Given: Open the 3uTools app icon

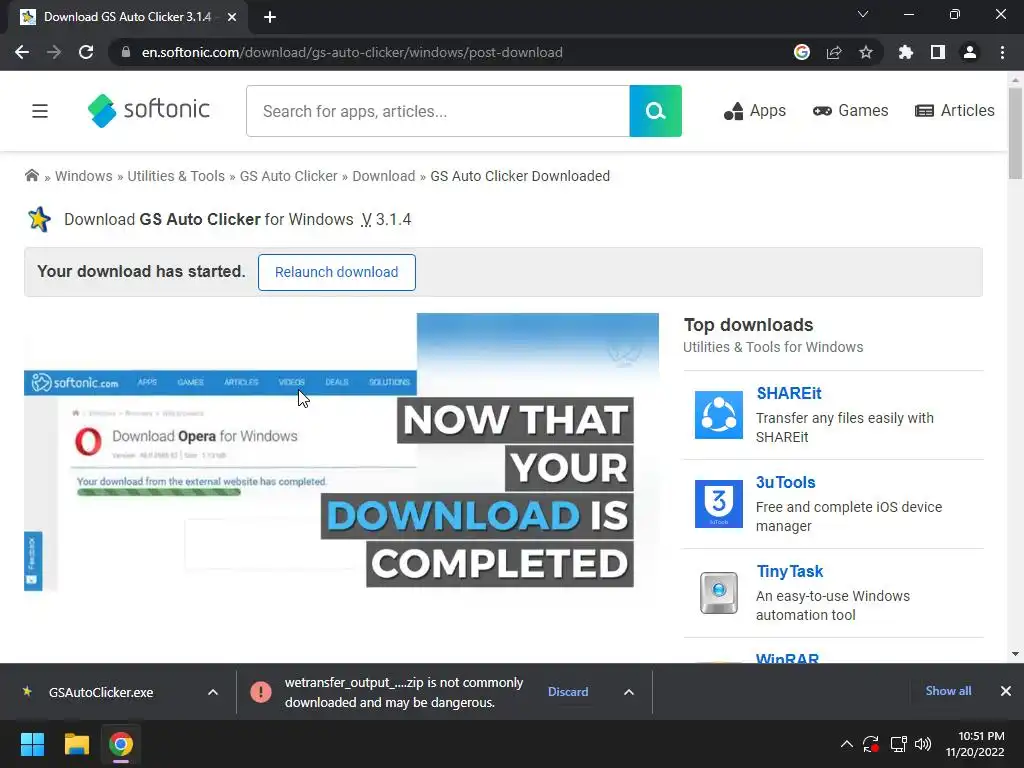Looking at the screenshot, I should (x=718, y=504).
